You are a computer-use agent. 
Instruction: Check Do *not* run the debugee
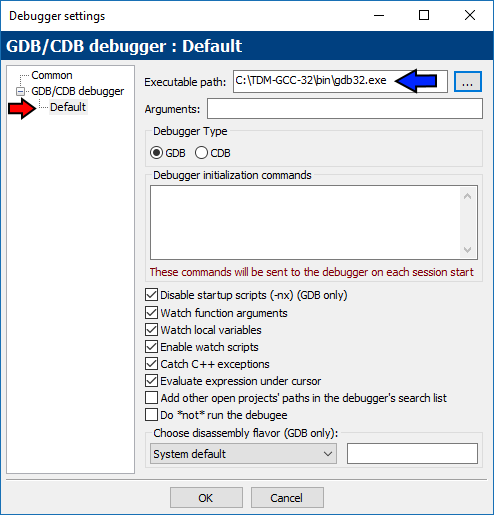pyautogui.click(x=151, y=415)
